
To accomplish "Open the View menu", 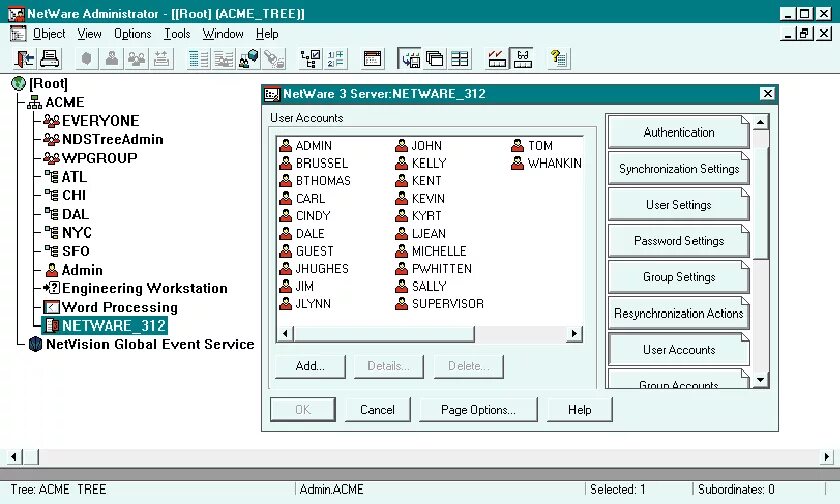I will click(89, 34).
